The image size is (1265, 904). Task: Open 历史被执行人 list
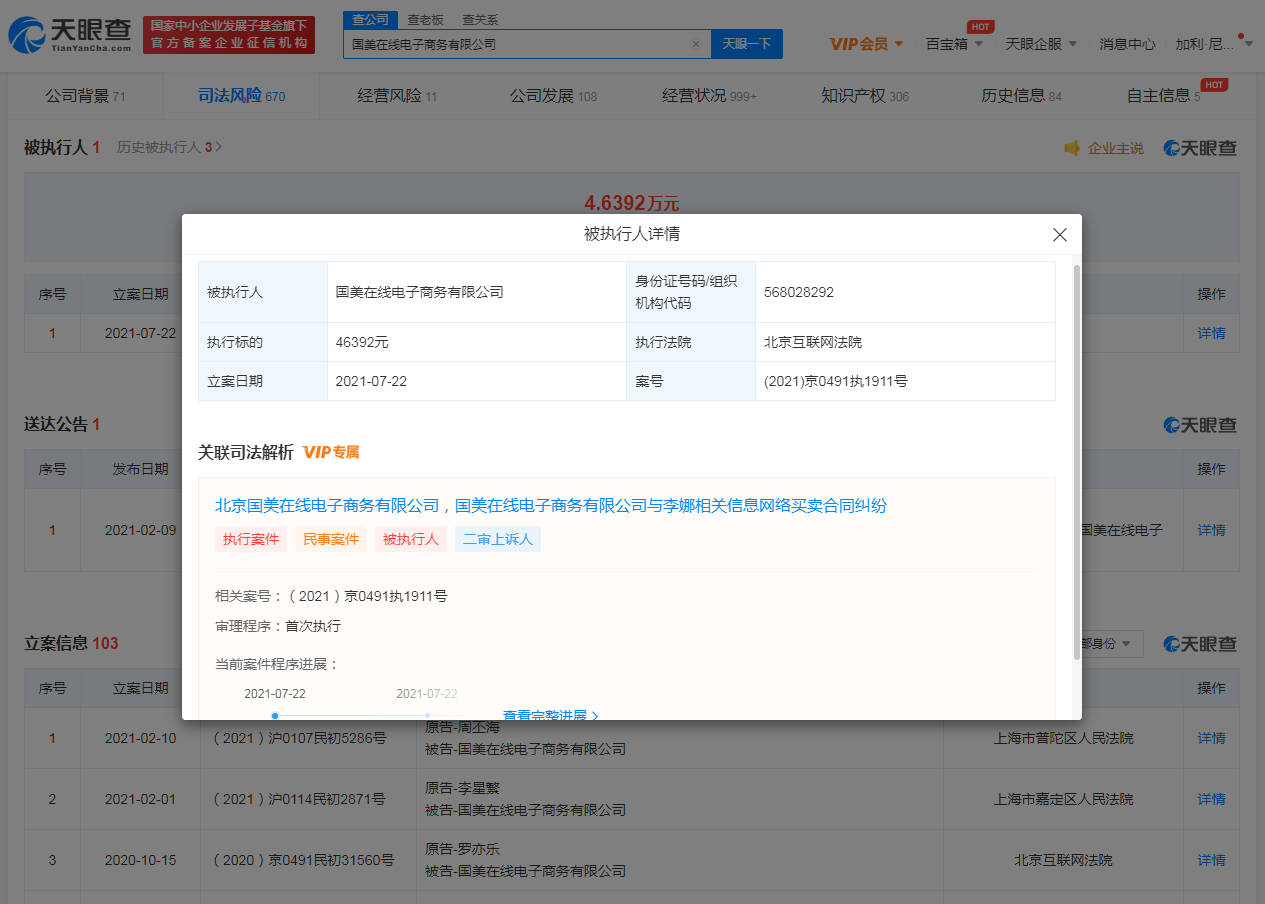tap(169, 147)
